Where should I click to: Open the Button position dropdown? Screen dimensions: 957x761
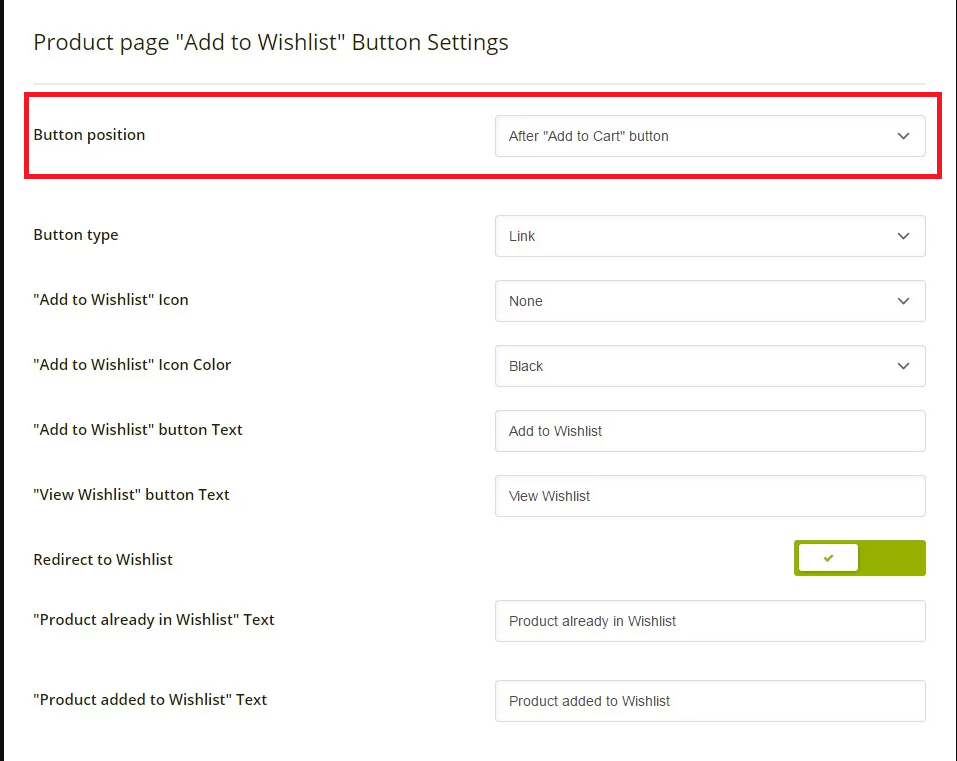pos(710,136)
